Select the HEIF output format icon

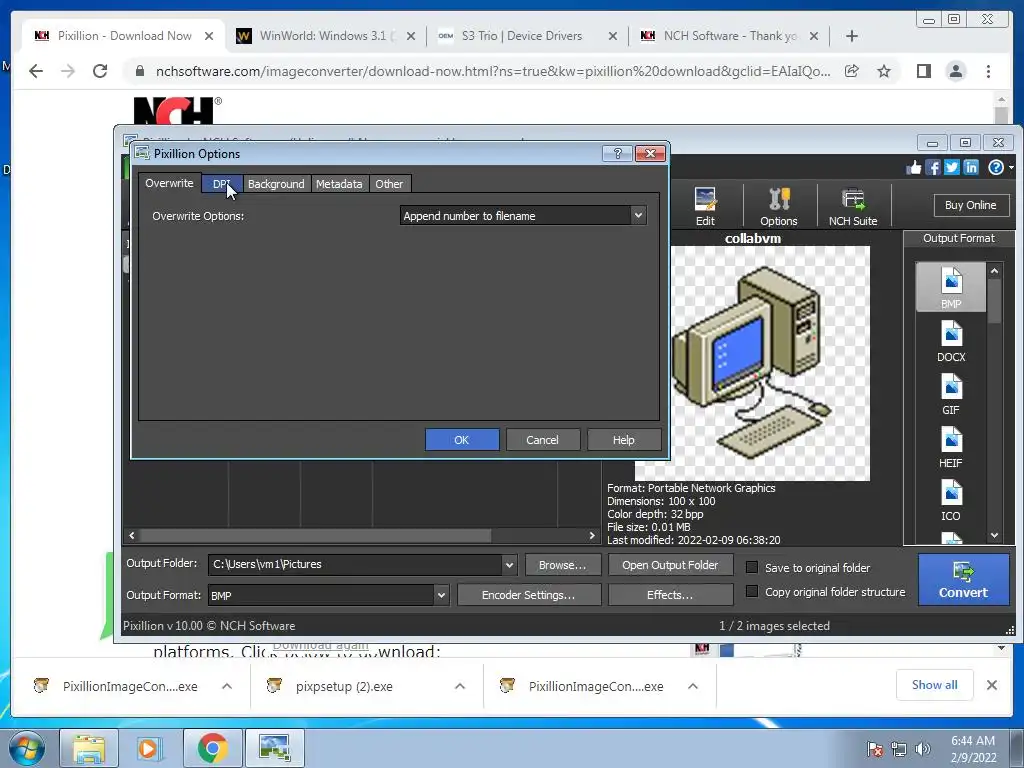click(x=951, y=447)
